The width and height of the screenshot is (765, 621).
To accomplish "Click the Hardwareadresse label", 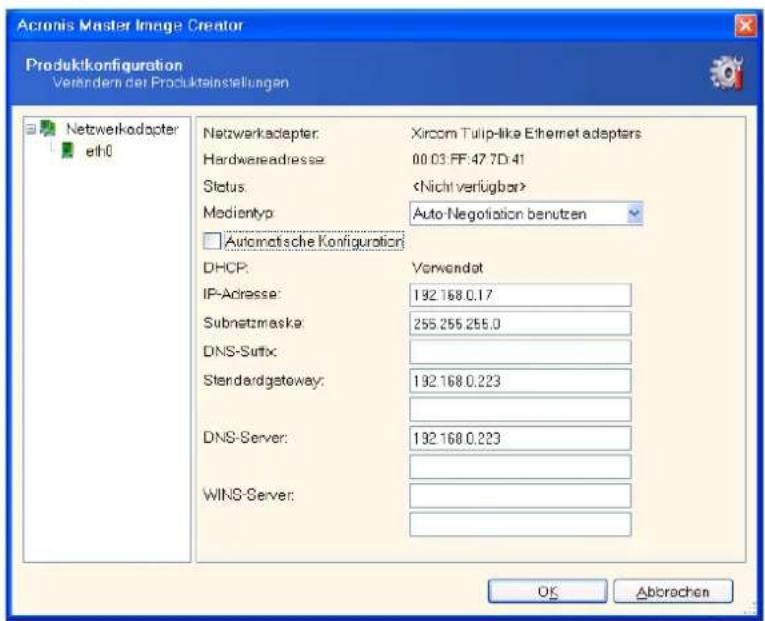I will pos(264,160).
